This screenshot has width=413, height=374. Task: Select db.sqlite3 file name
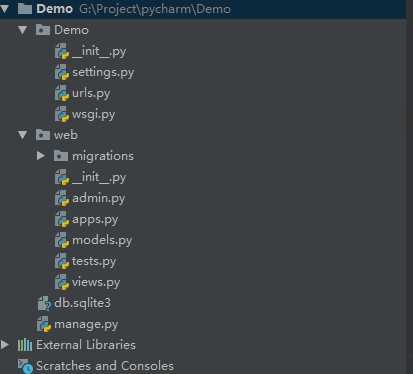point(82,303)
